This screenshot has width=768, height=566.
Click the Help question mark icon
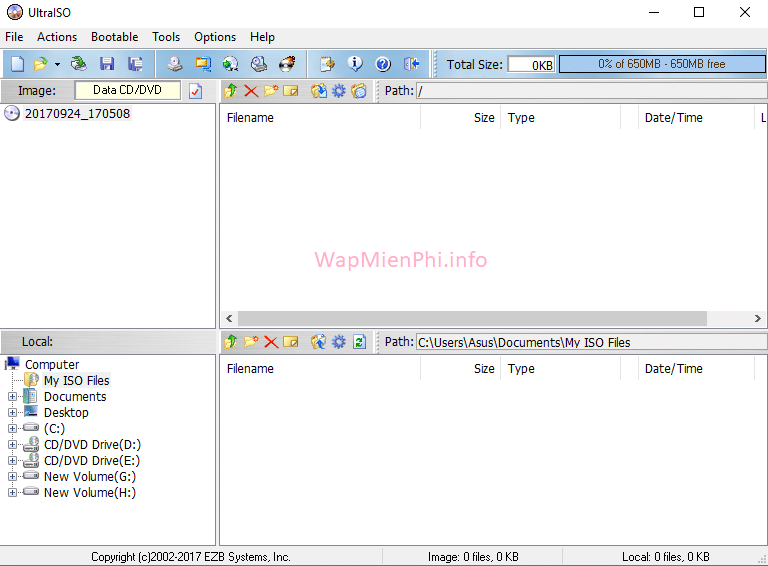(x=383, y=64)
